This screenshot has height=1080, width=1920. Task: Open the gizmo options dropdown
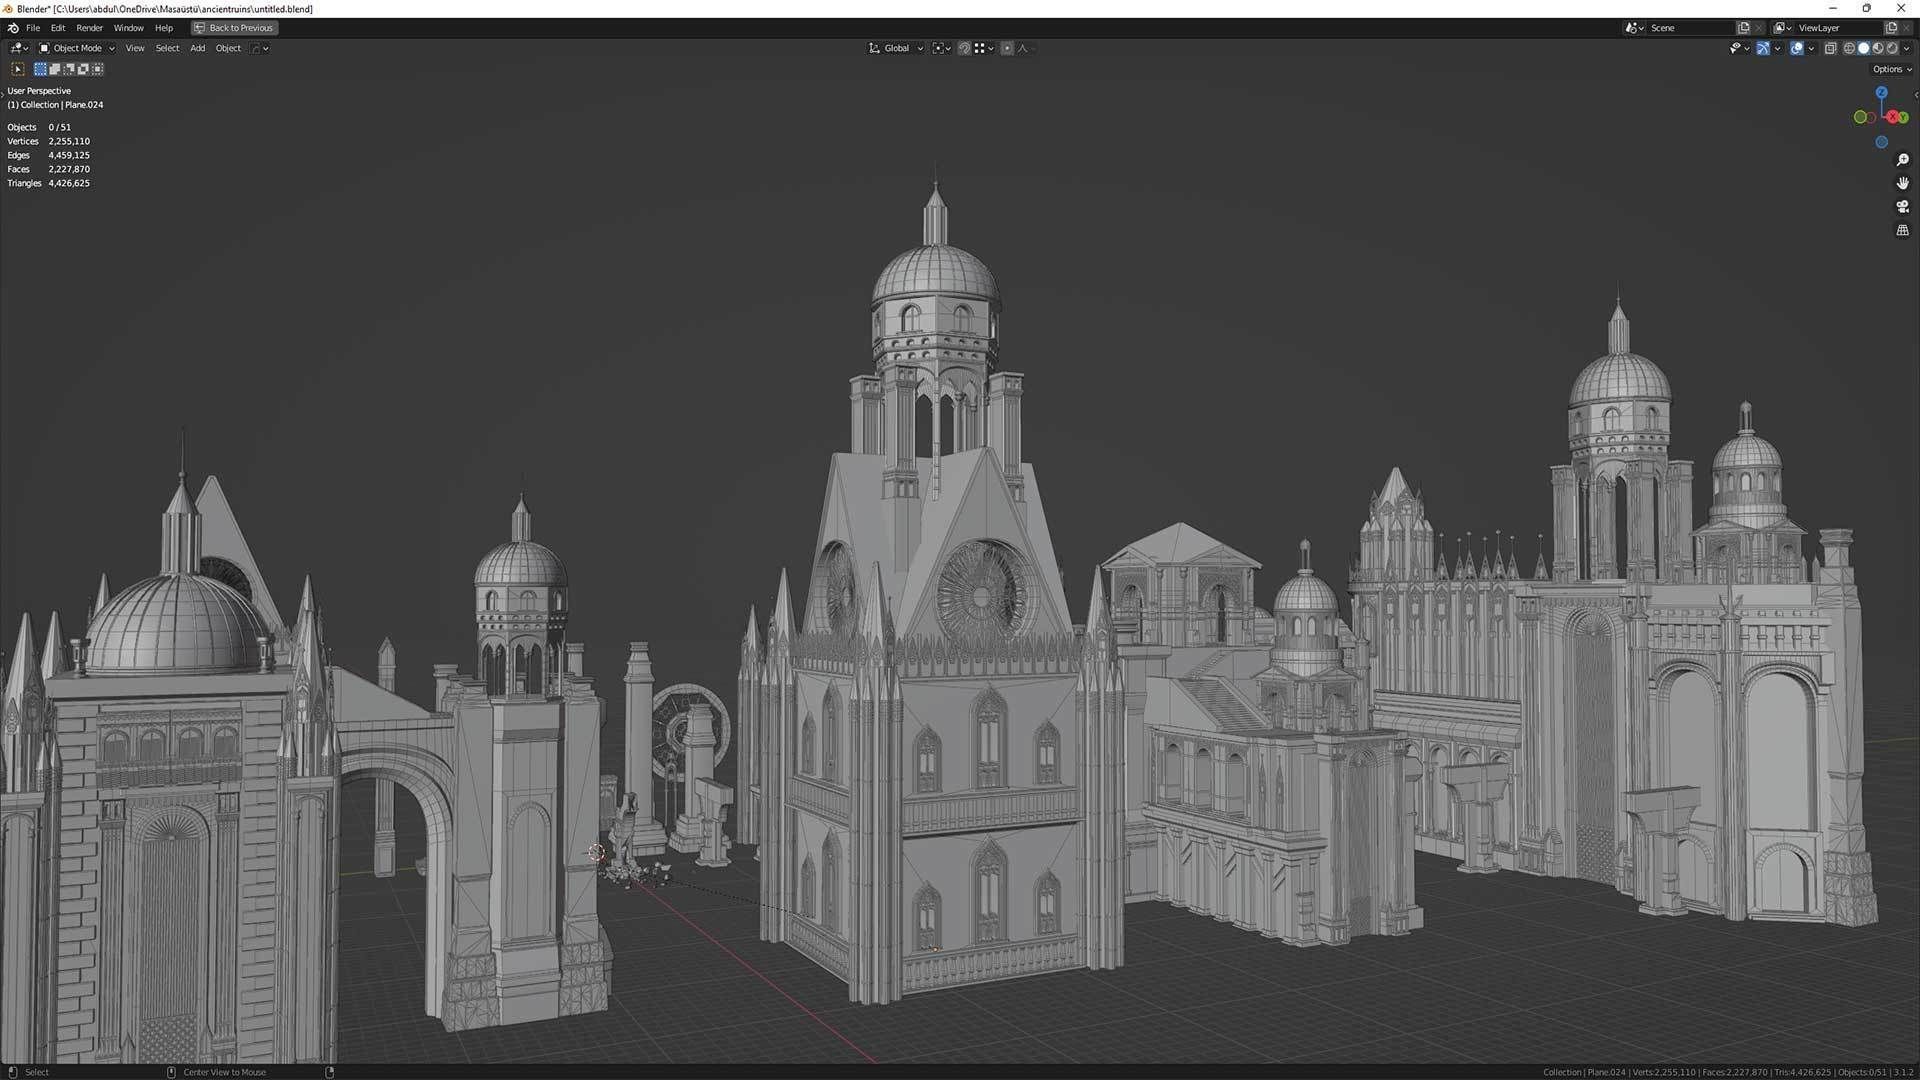[1777, 48]
